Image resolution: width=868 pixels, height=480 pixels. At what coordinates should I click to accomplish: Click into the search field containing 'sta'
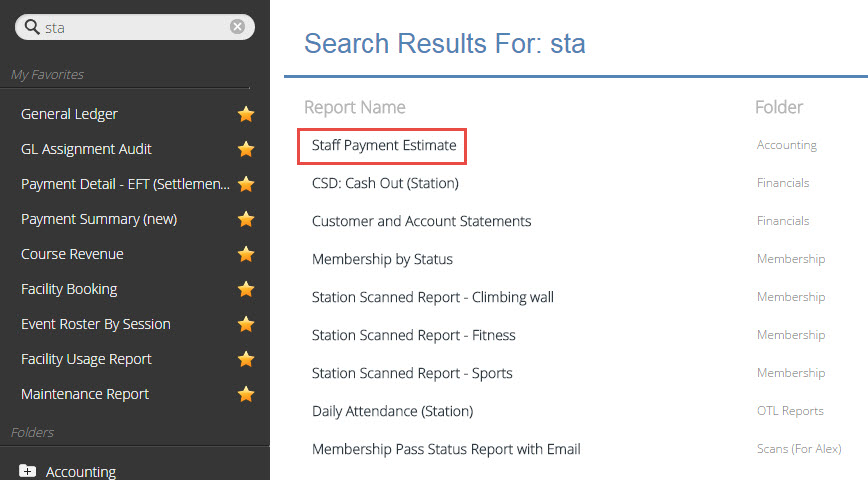click(x=135, y=27)
